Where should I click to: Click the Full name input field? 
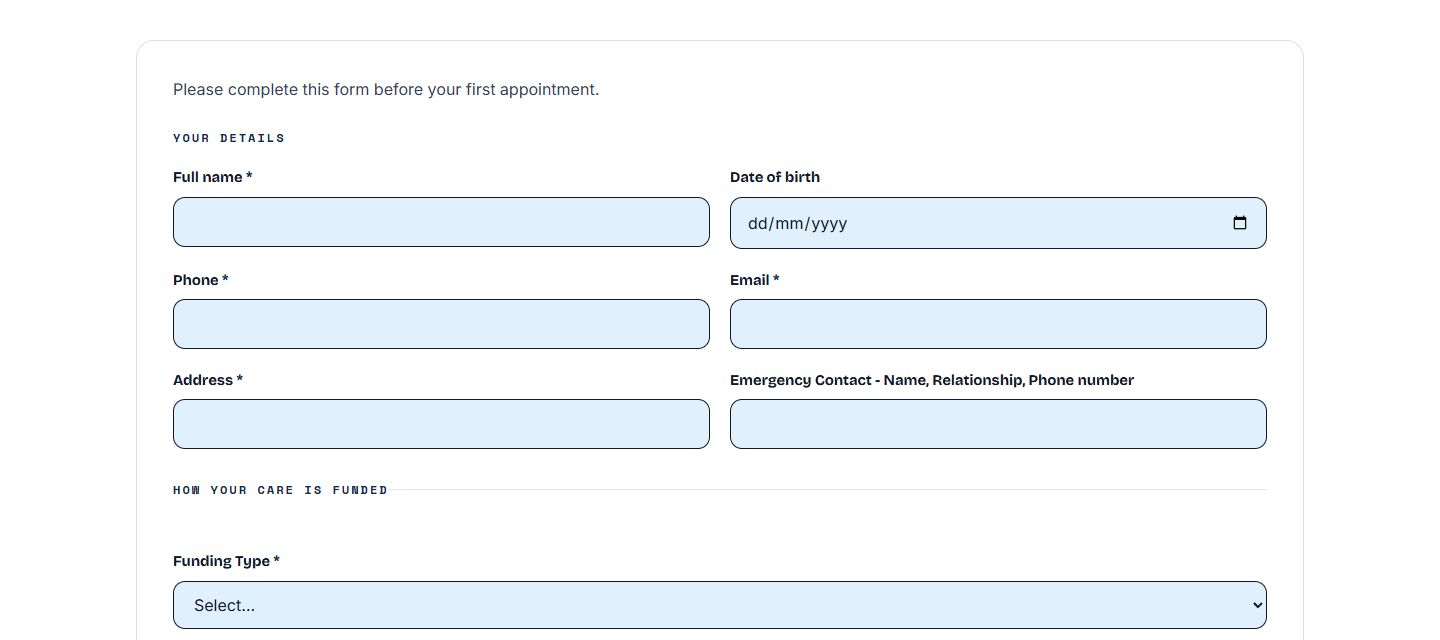441,222
